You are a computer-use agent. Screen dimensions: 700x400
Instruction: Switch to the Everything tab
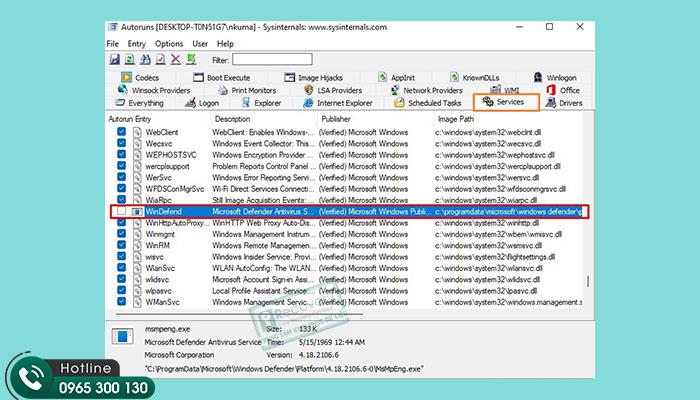139,103
